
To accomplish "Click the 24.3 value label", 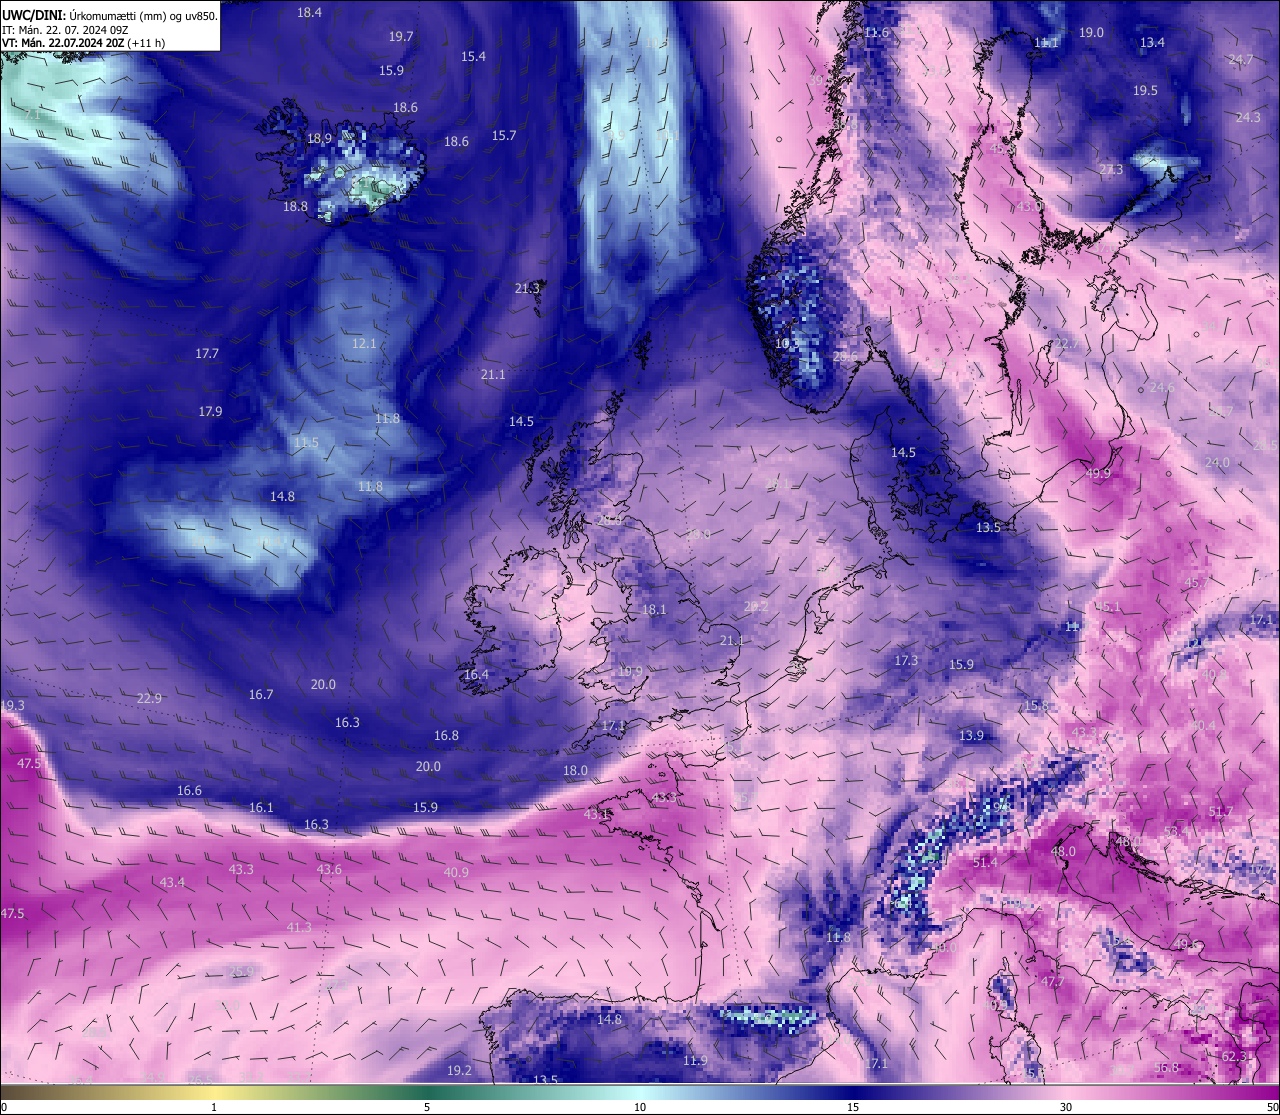I will click(1248, 118).
